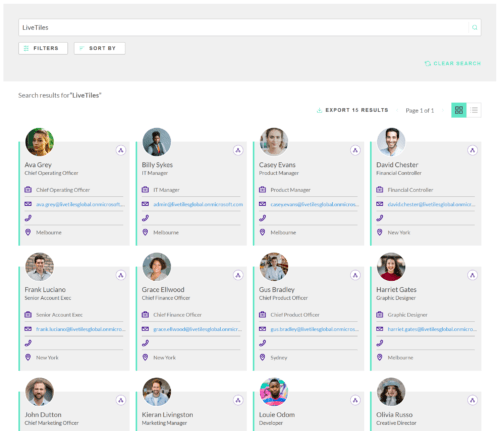Screen dimensions: 500x431
Task: Open David Chester's profile photo
Action: click(x=391, y=142)
